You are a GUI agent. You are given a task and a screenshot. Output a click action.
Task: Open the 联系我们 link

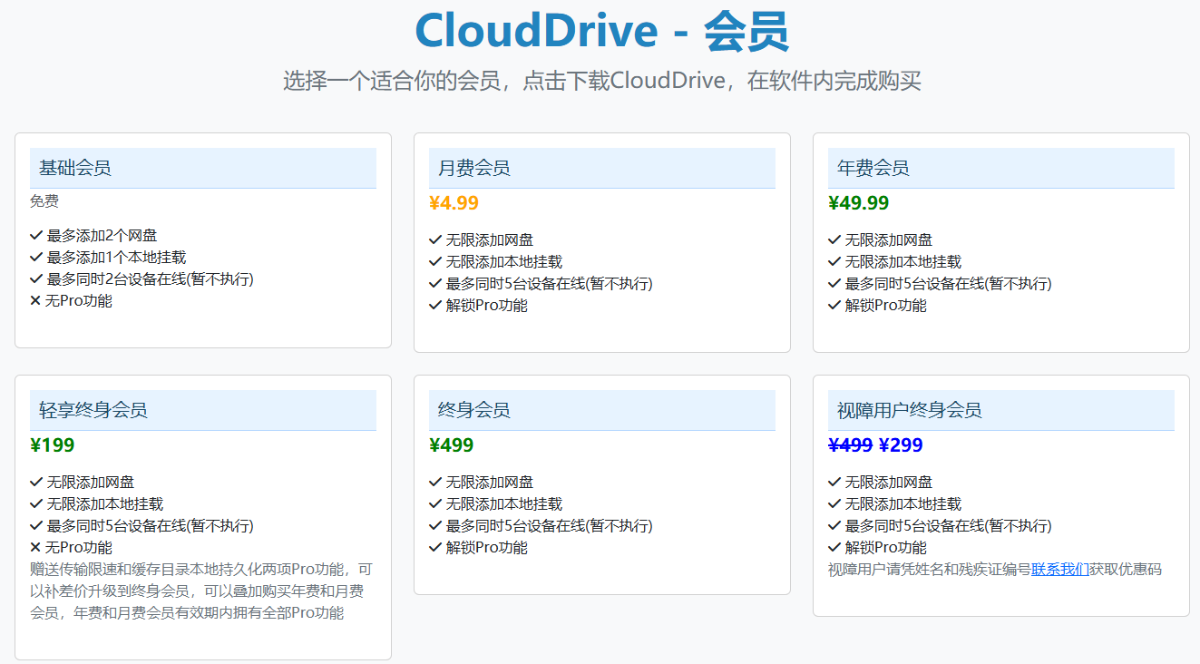coord(1061,568)
